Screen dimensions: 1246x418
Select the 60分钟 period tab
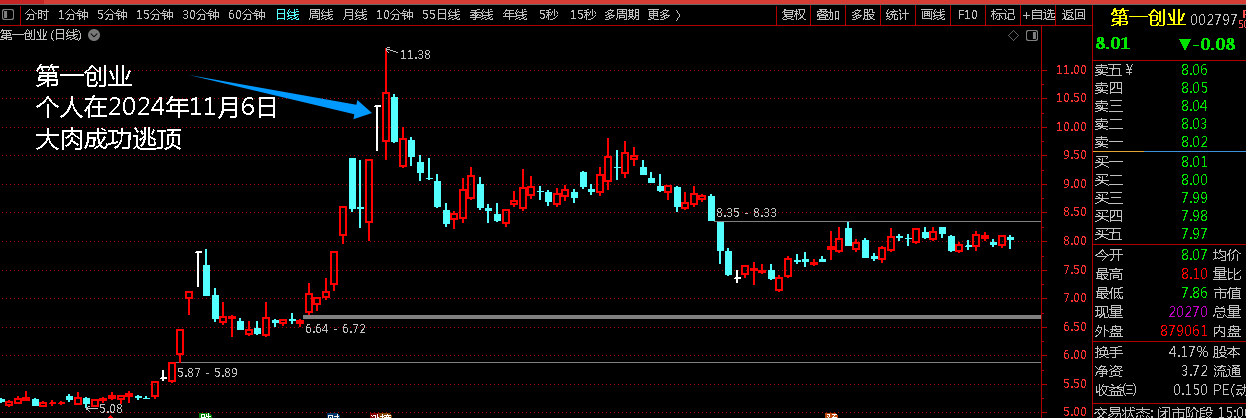point(246,15)
